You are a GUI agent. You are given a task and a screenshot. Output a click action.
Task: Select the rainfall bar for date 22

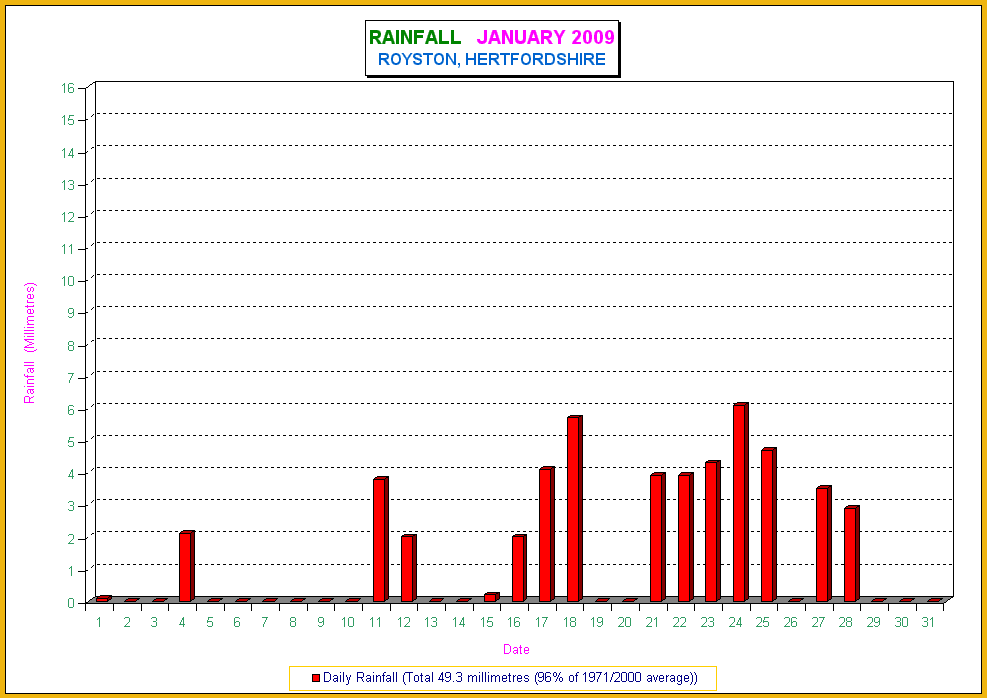[685, 538]
